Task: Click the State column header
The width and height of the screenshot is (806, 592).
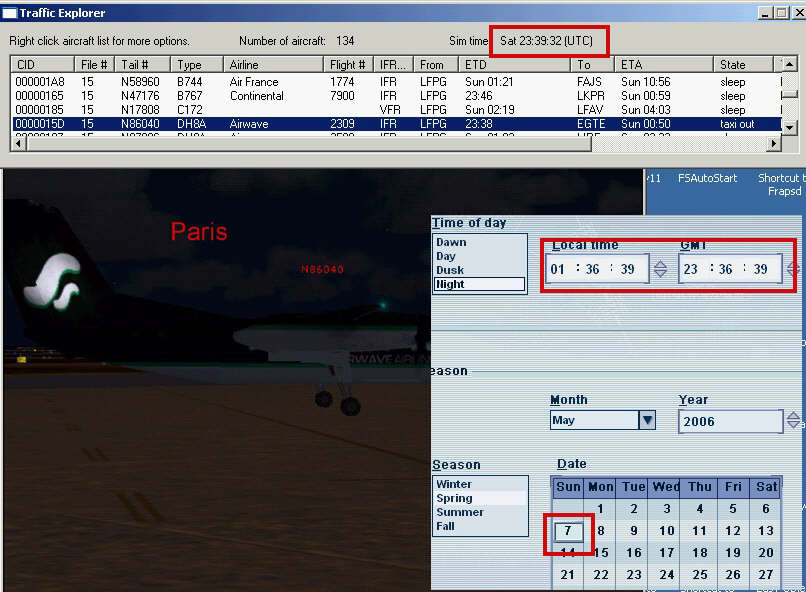Action: pyautogui.click(x=743, y=65)
